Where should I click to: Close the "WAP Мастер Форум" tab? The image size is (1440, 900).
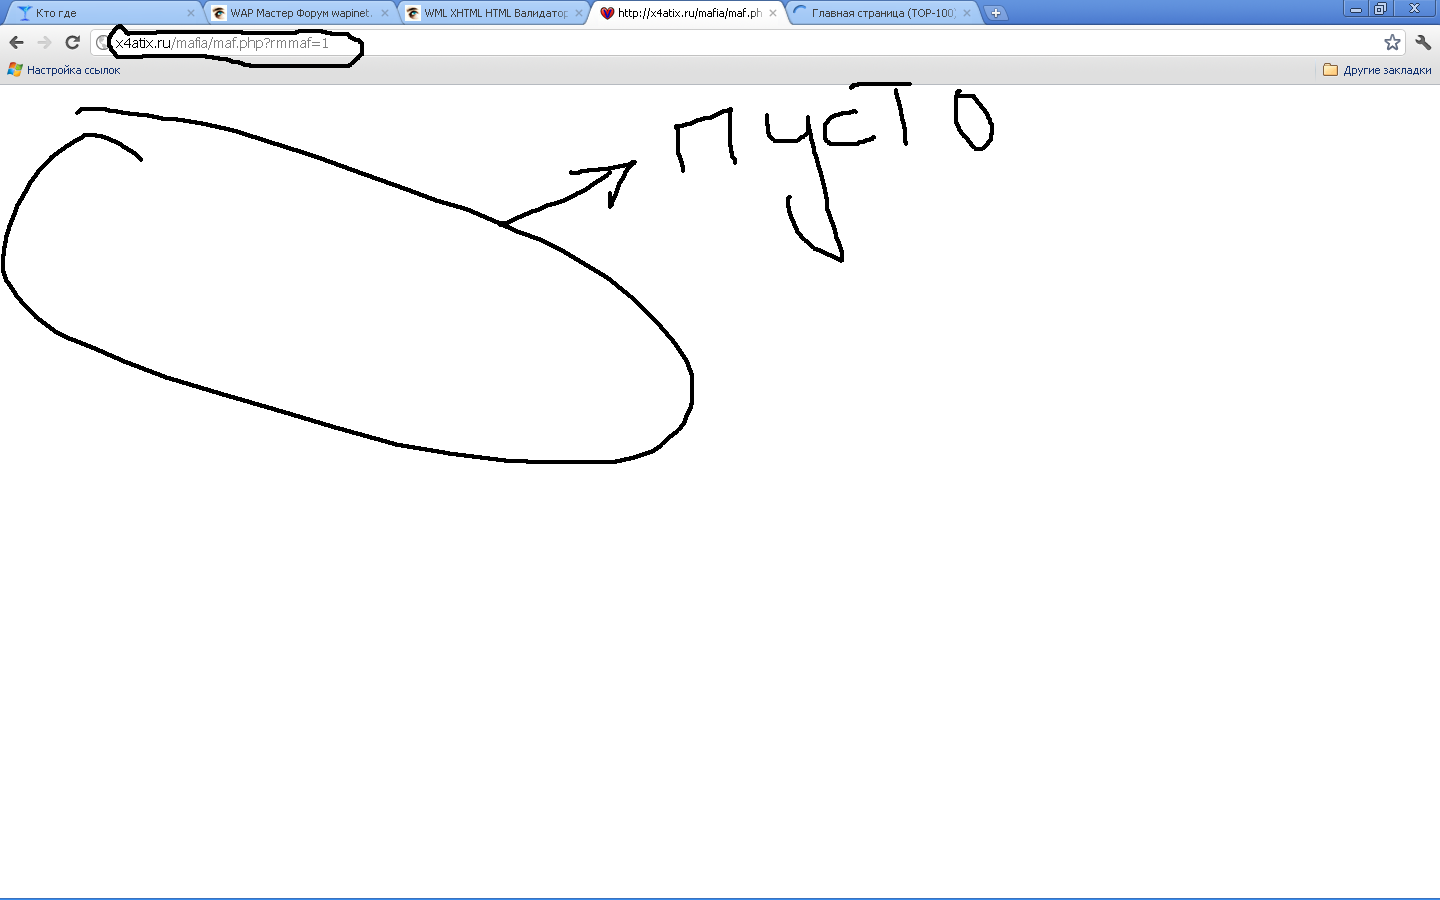[x=385, y=13]
